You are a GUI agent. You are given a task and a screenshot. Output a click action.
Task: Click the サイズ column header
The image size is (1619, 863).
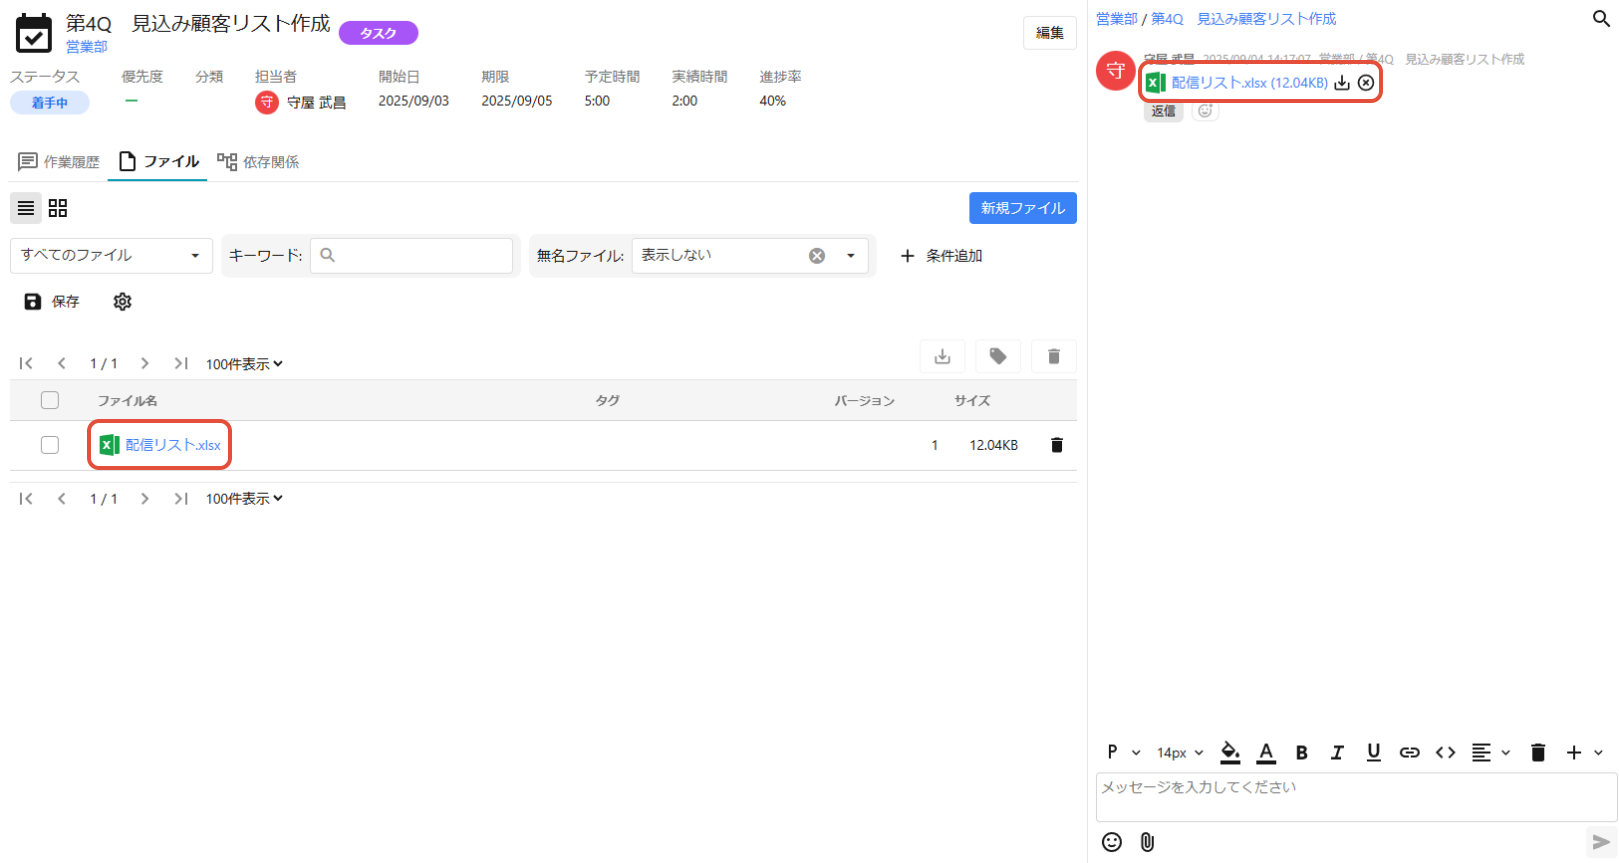coord(972,400)
